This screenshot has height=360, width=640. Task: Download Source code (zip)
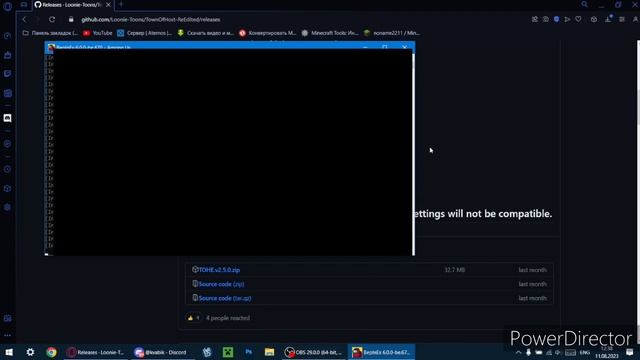tap(221, 284)
